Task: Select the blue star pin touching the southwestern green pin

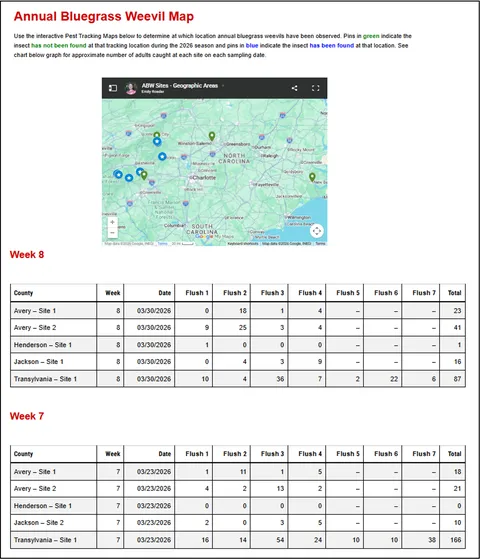Action: point(140,172)
